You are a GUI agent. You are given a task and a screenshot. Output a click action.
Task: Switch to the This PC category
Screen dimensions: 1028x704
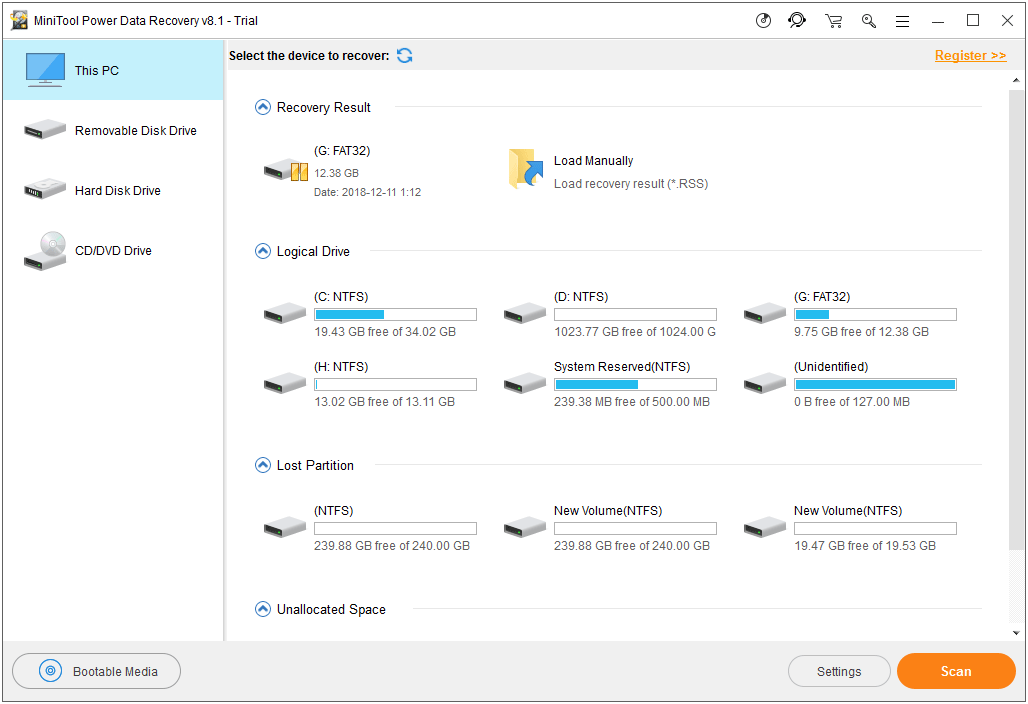click(96, 70)
